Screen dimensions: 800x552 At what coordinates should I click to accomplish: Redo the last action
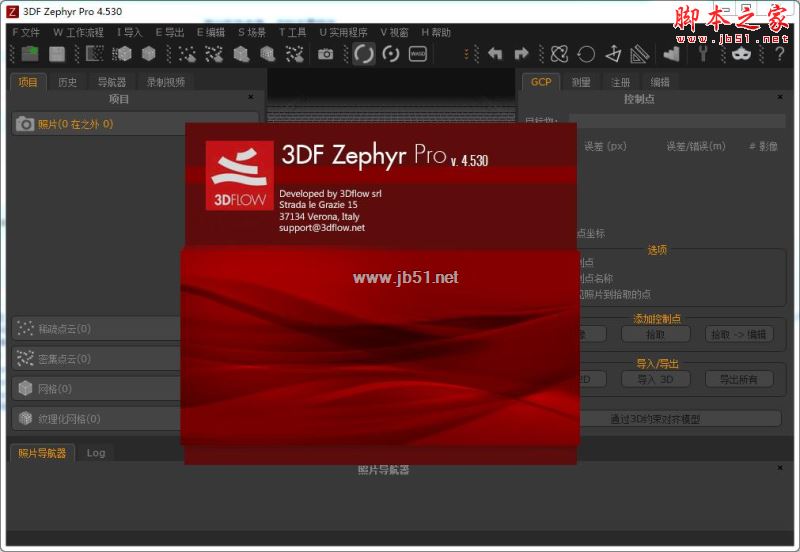tap(521, 54)
